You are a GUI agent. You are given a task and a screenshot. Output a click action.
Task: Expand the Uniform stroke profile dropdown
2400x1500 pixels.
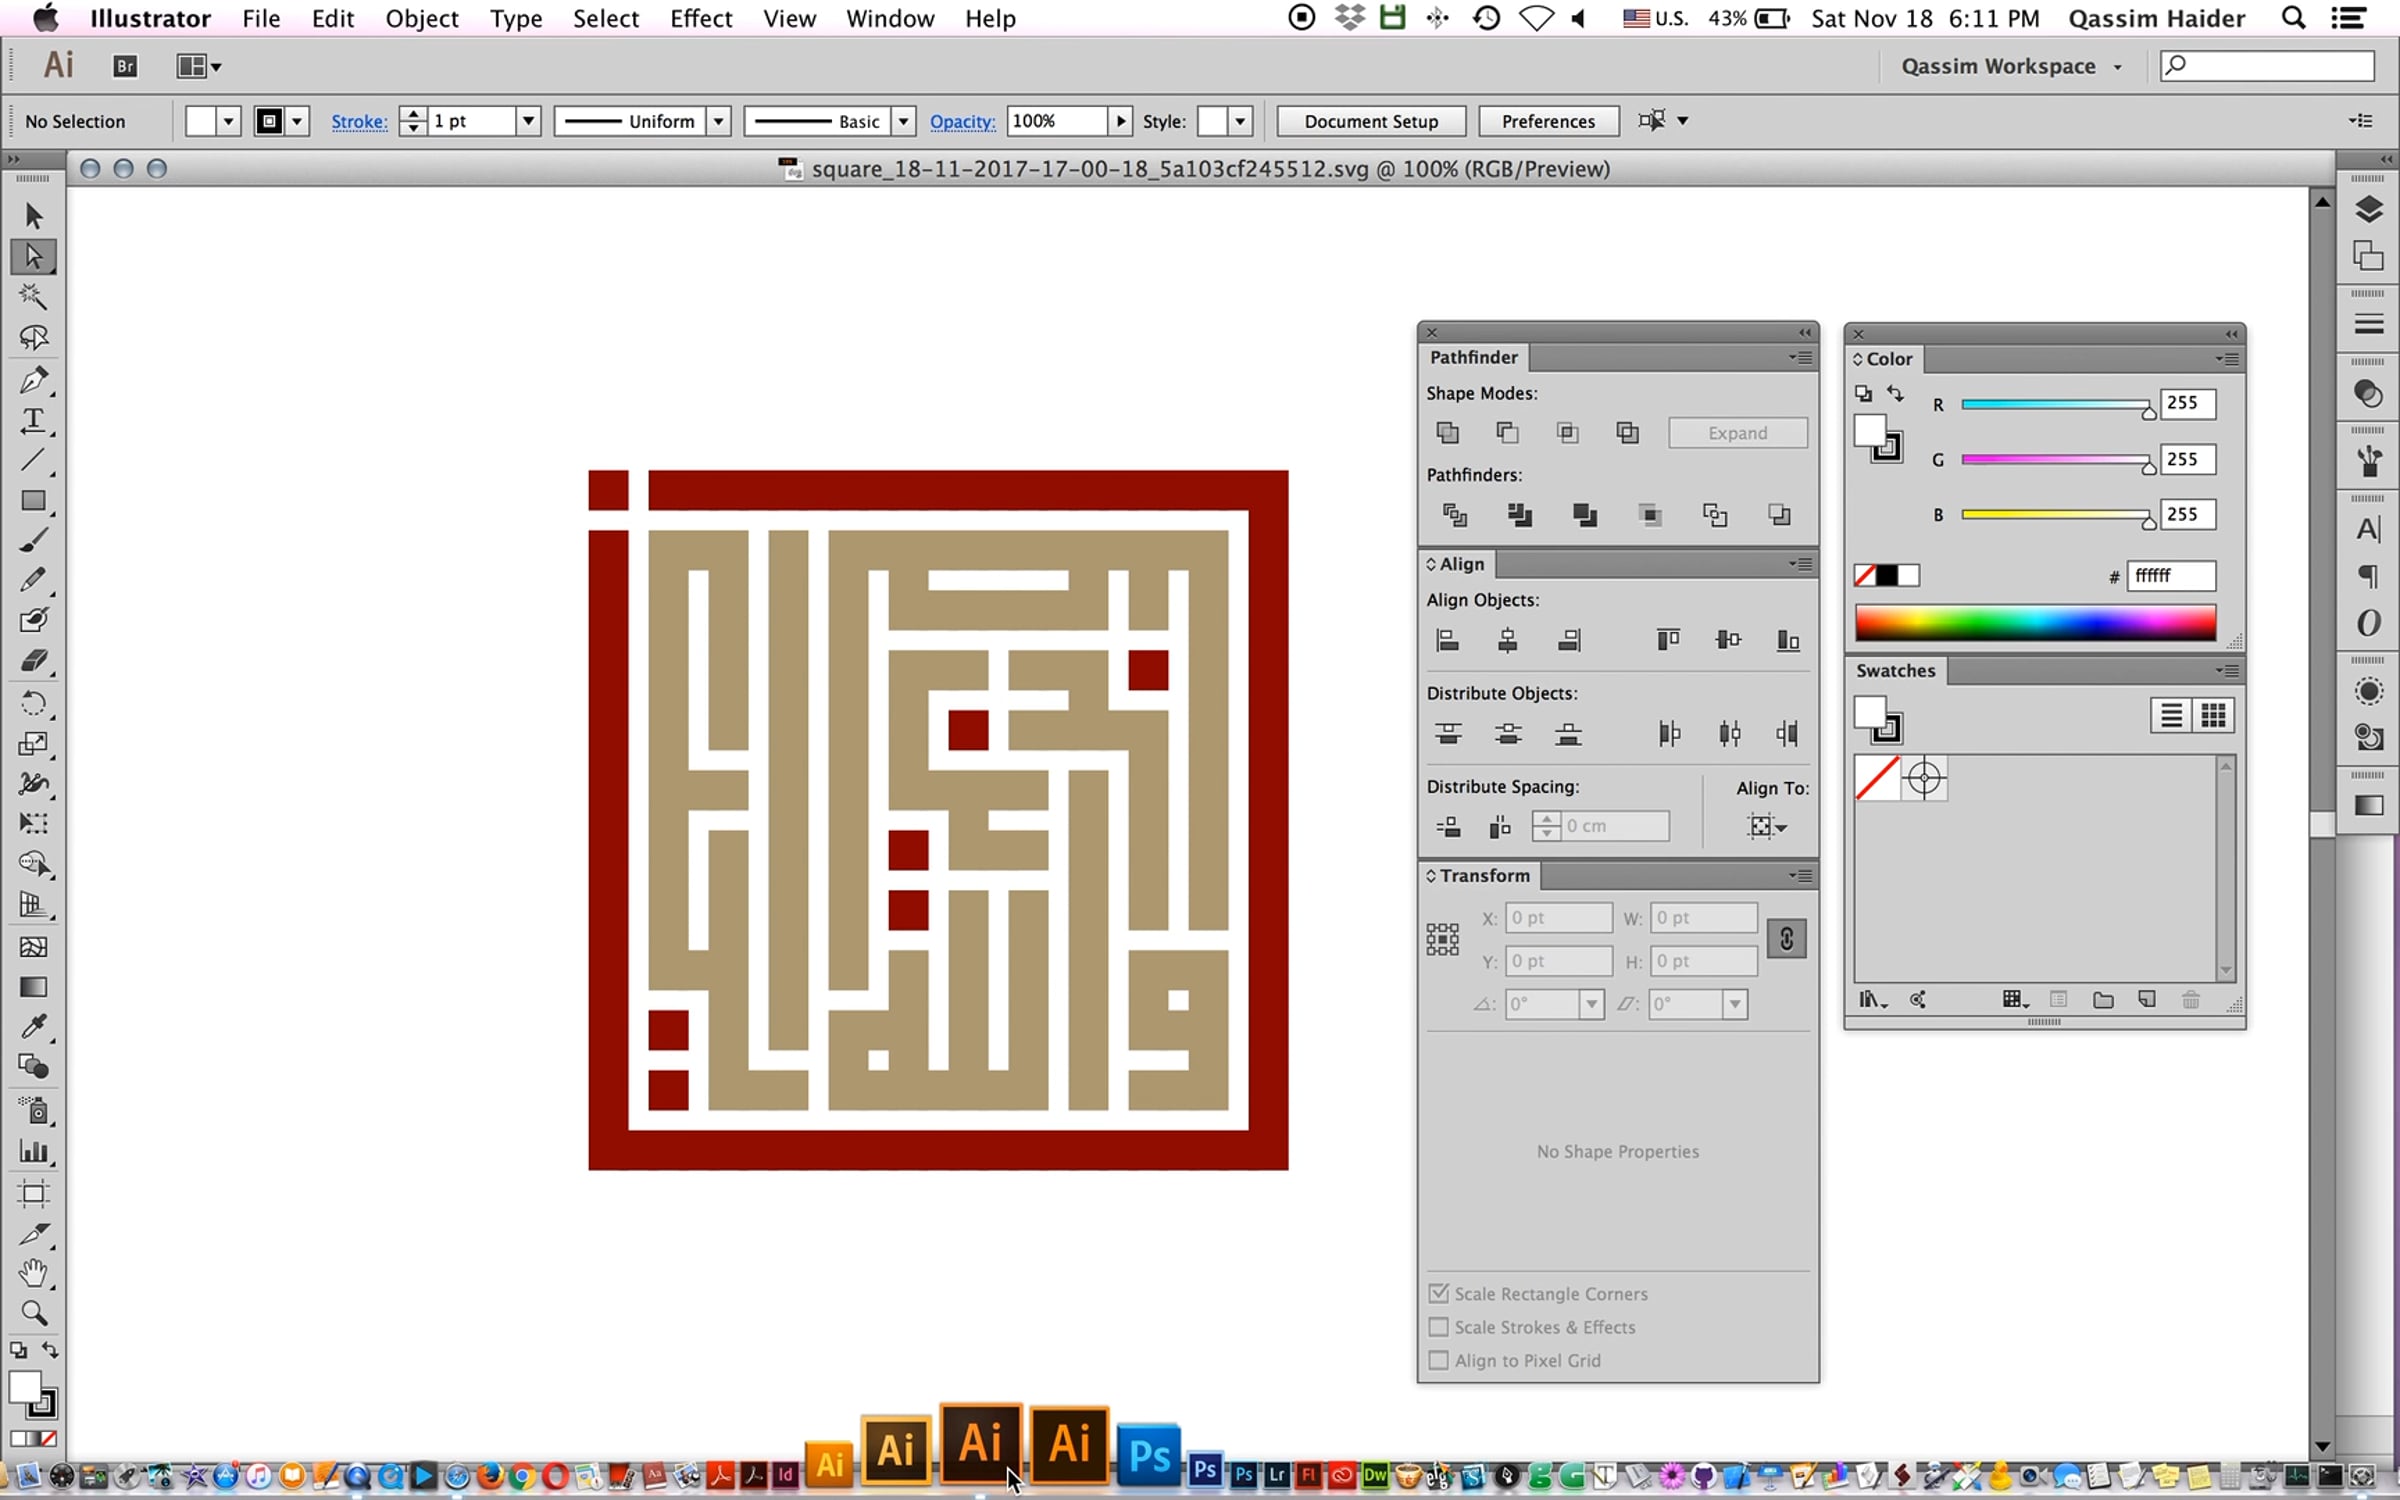pyautogui.click(x=718, y=121)
